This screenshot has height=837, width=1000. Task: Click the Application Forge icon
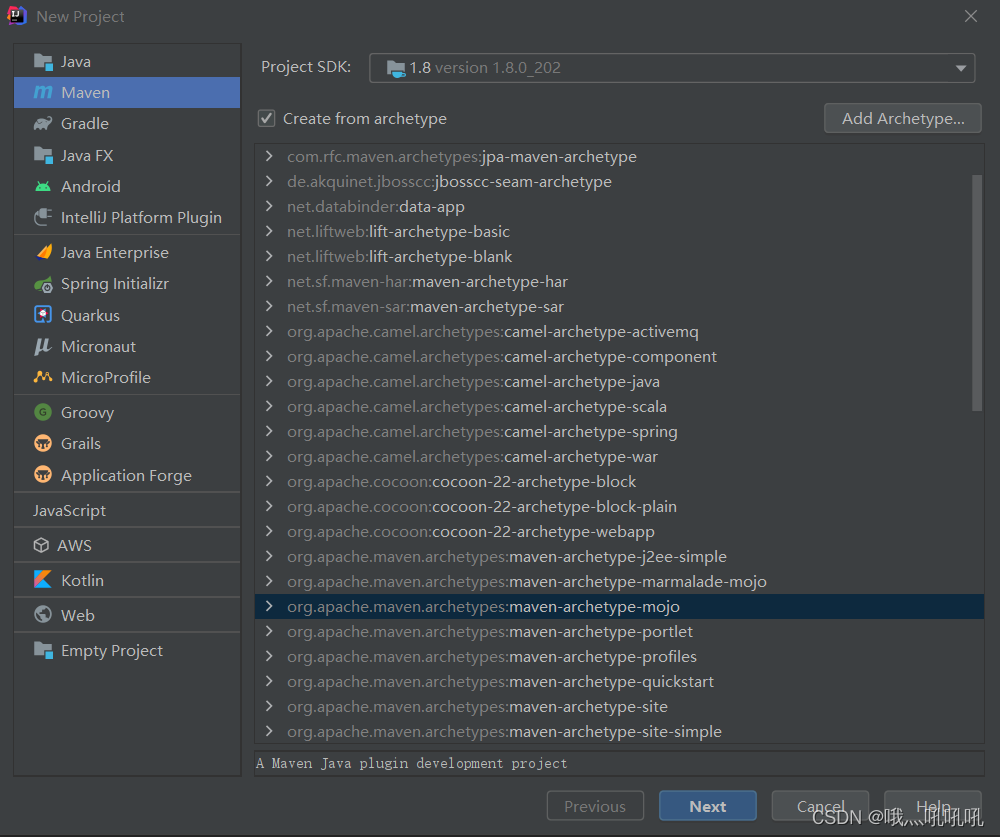43,475
